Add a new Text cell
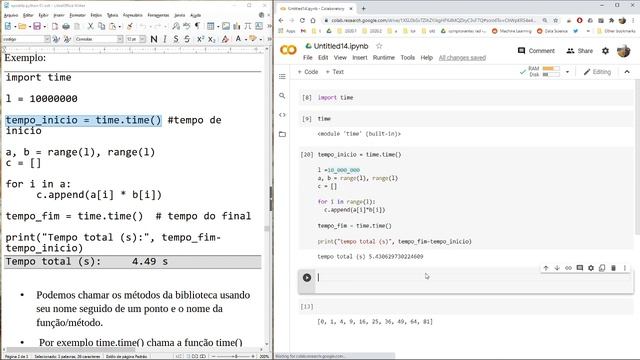The height and width of the screenshot is (360, 640). (335, 72)
